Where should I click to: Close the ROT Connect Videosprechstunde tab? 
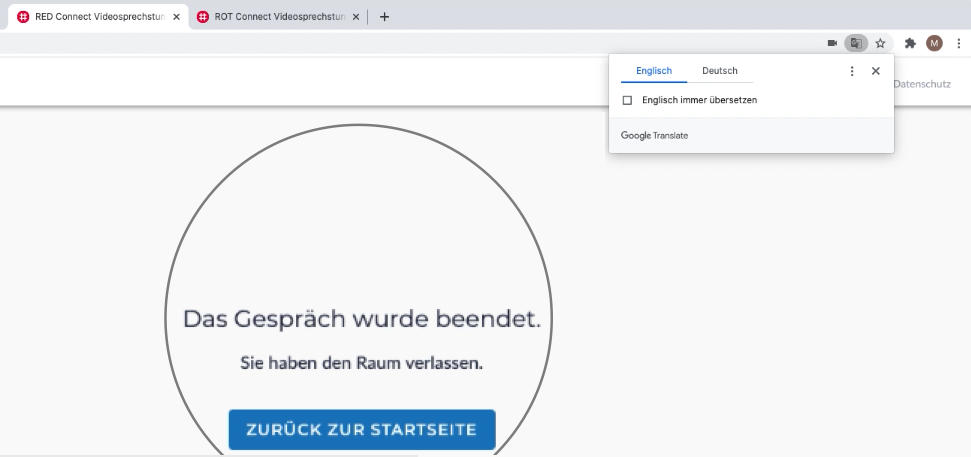(x=356, y=17)
